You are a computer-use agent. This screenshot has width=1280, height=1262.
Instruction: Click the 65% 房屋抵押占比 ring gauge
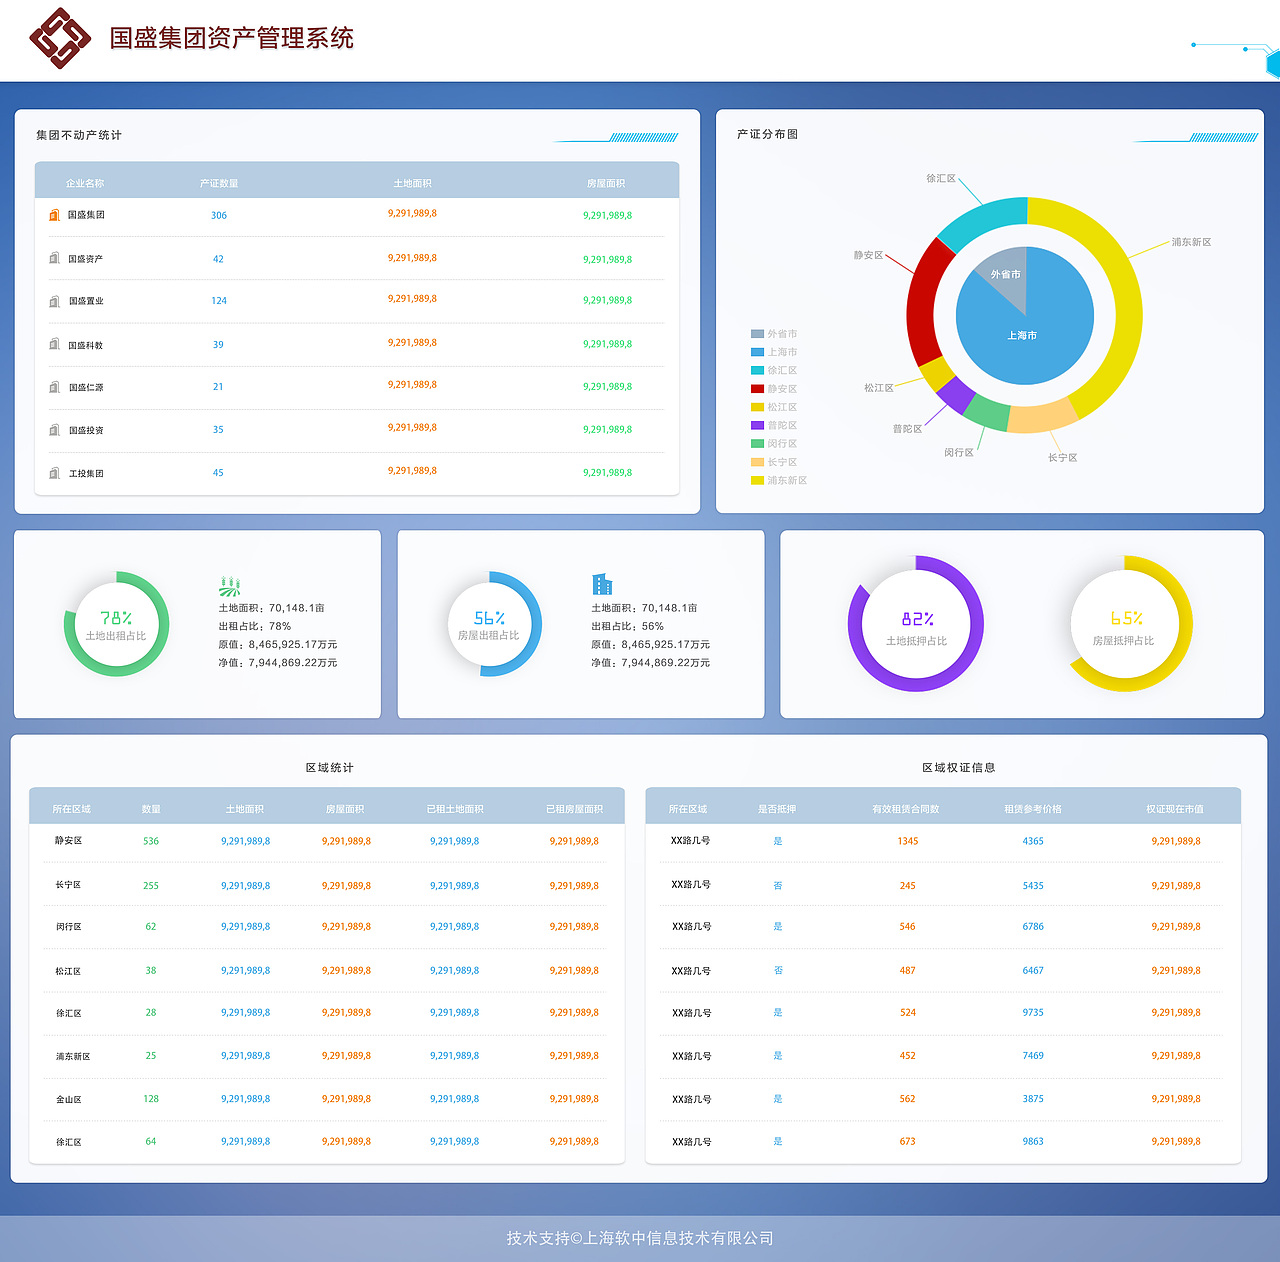pyautogui.click(x=1124, y=624)
